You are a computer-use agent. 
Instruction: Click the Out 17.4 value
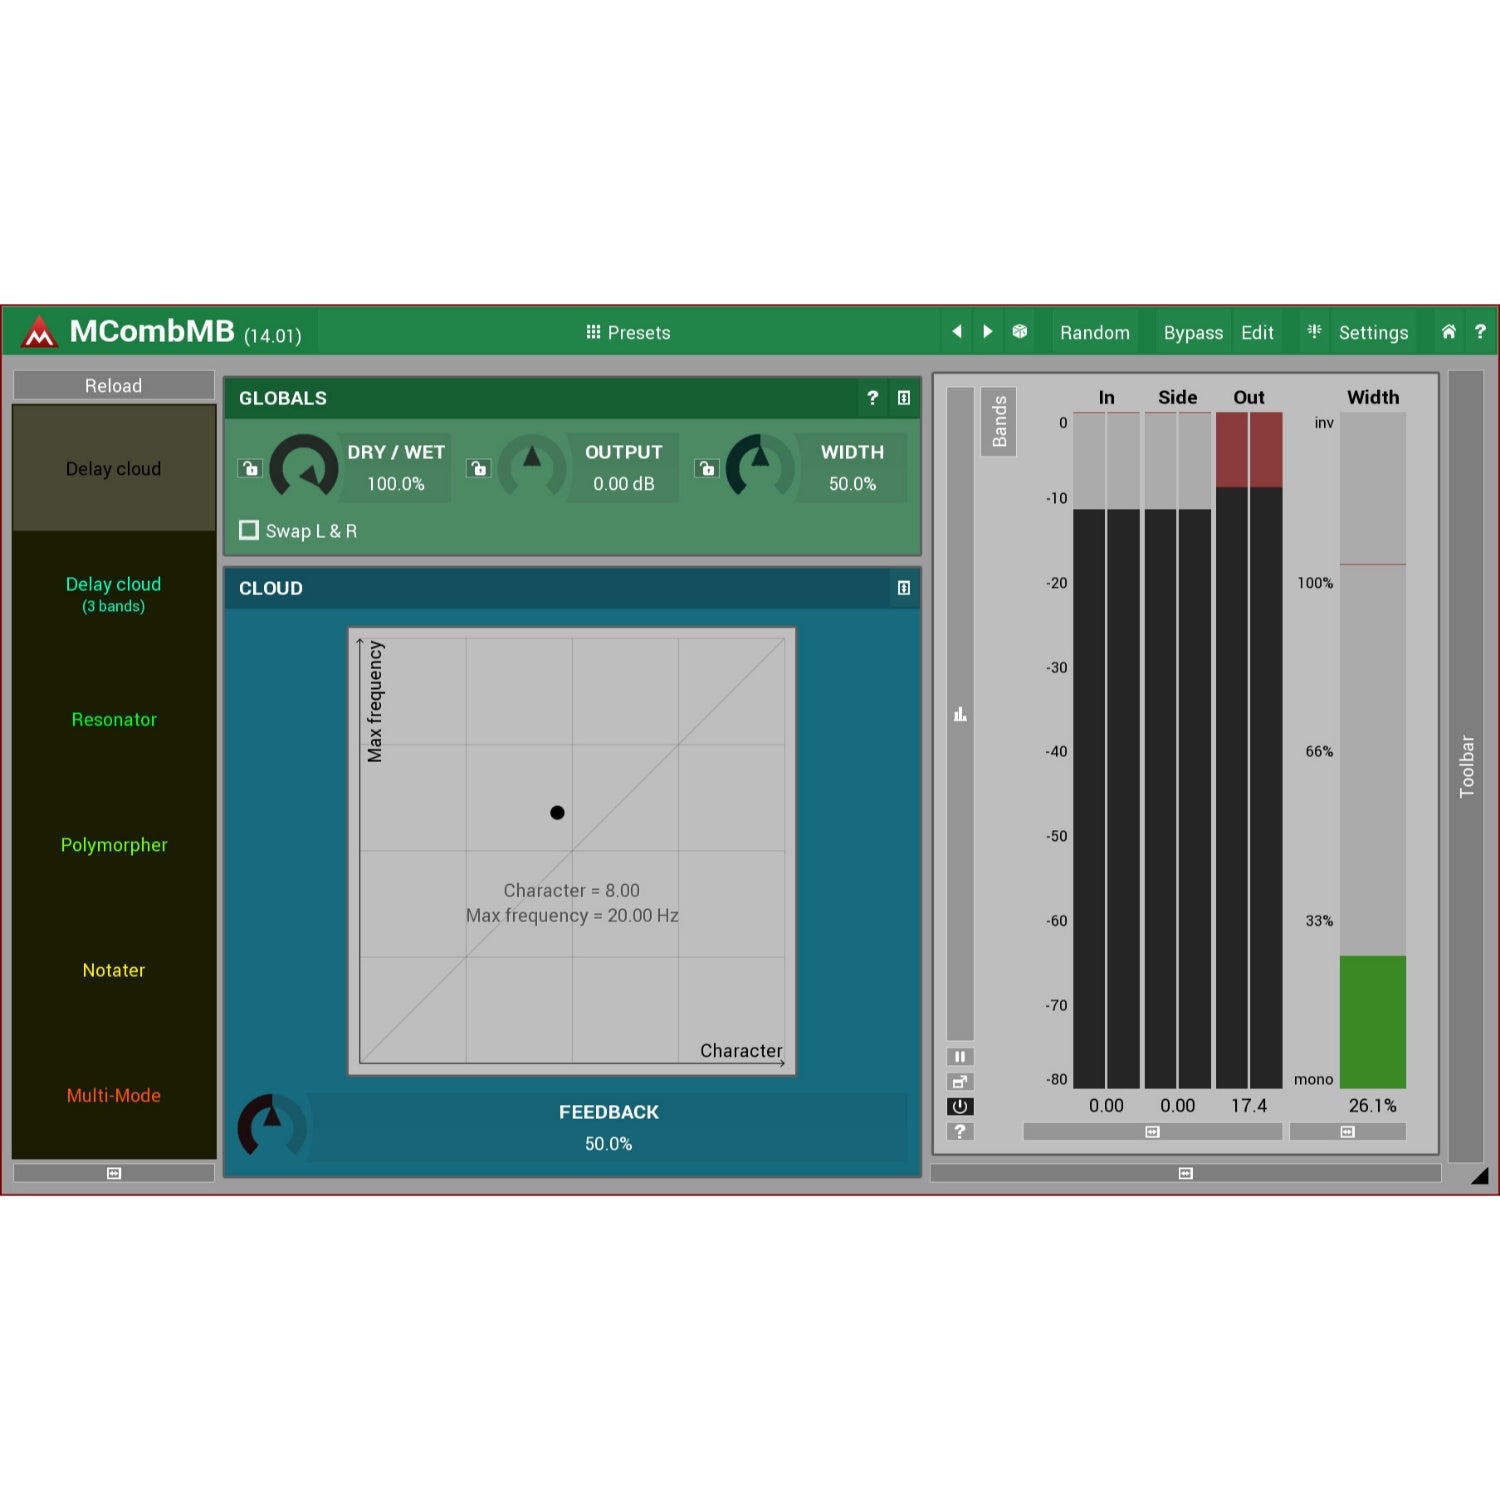tap(1249, 1105)
